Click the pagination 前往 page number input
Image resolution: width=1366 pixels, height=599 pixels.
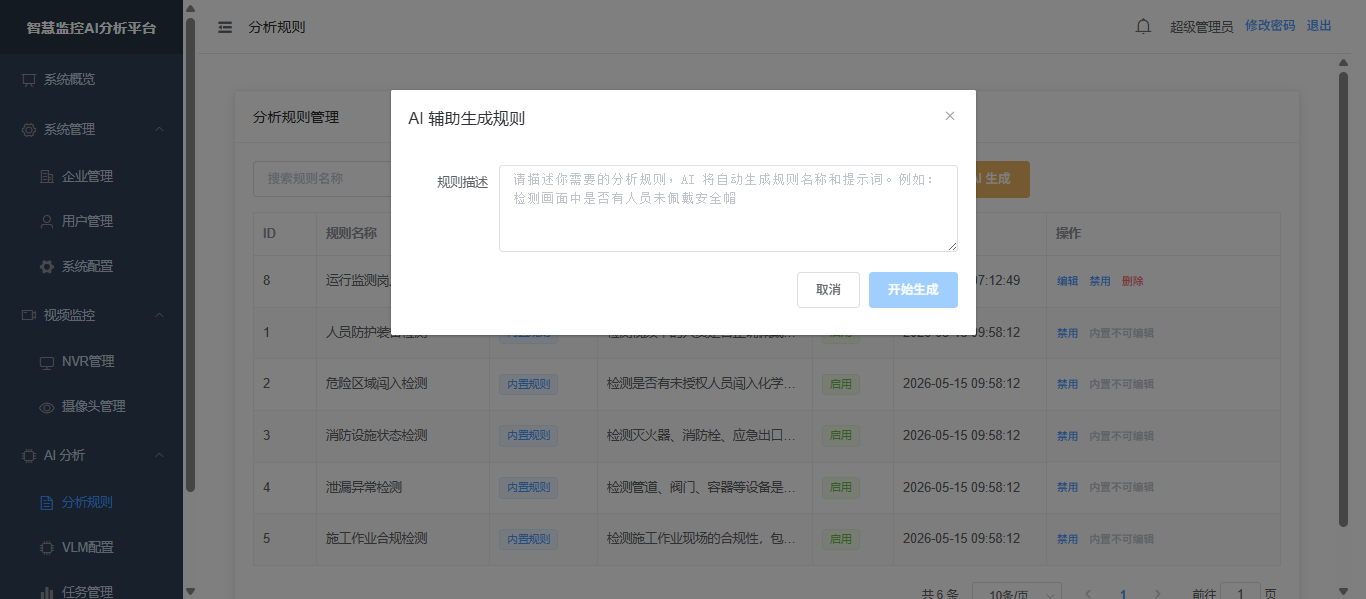coord(1240,593)
